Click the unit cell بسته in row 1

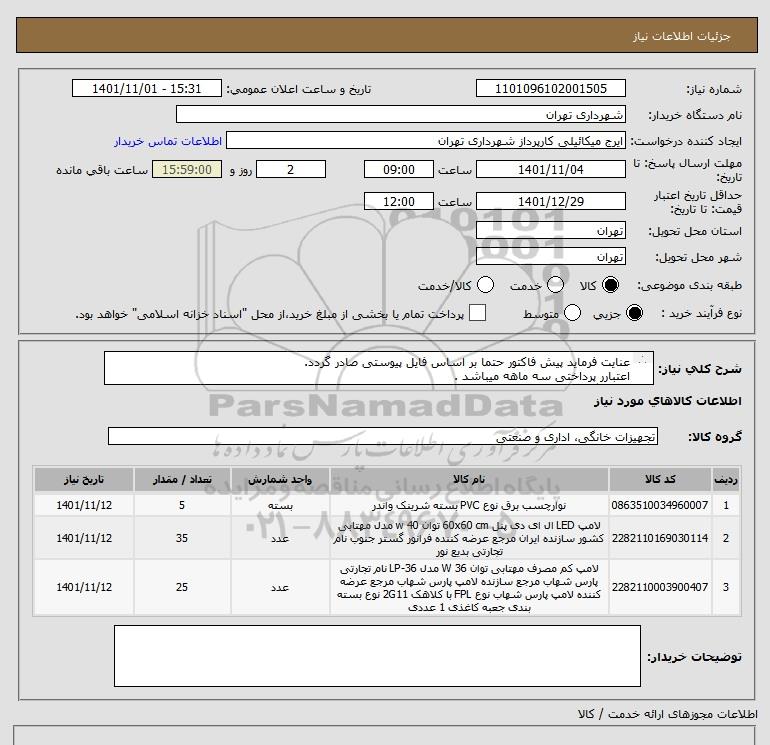tap(280, 505)
